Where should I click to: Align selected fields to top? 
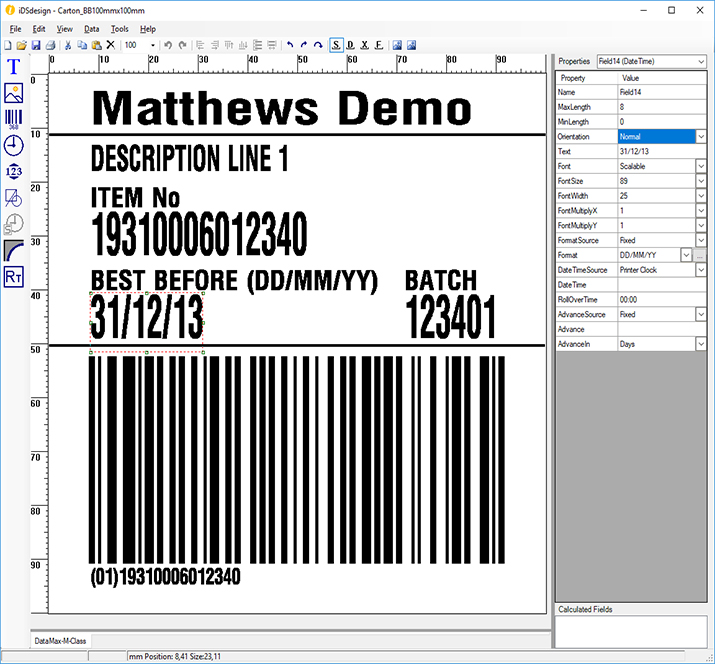[x=229, y=45]
